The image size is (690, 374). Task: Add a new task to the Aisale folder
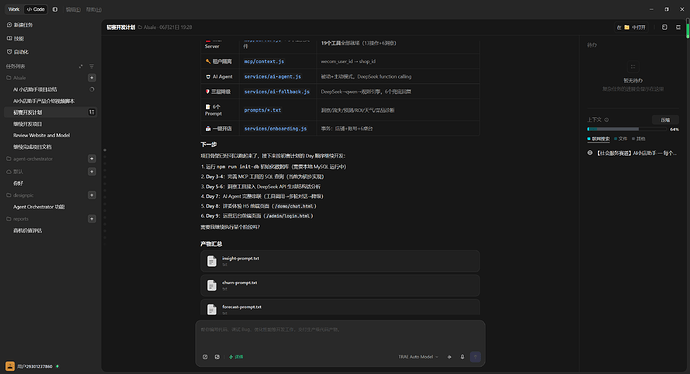click(92, 78)
